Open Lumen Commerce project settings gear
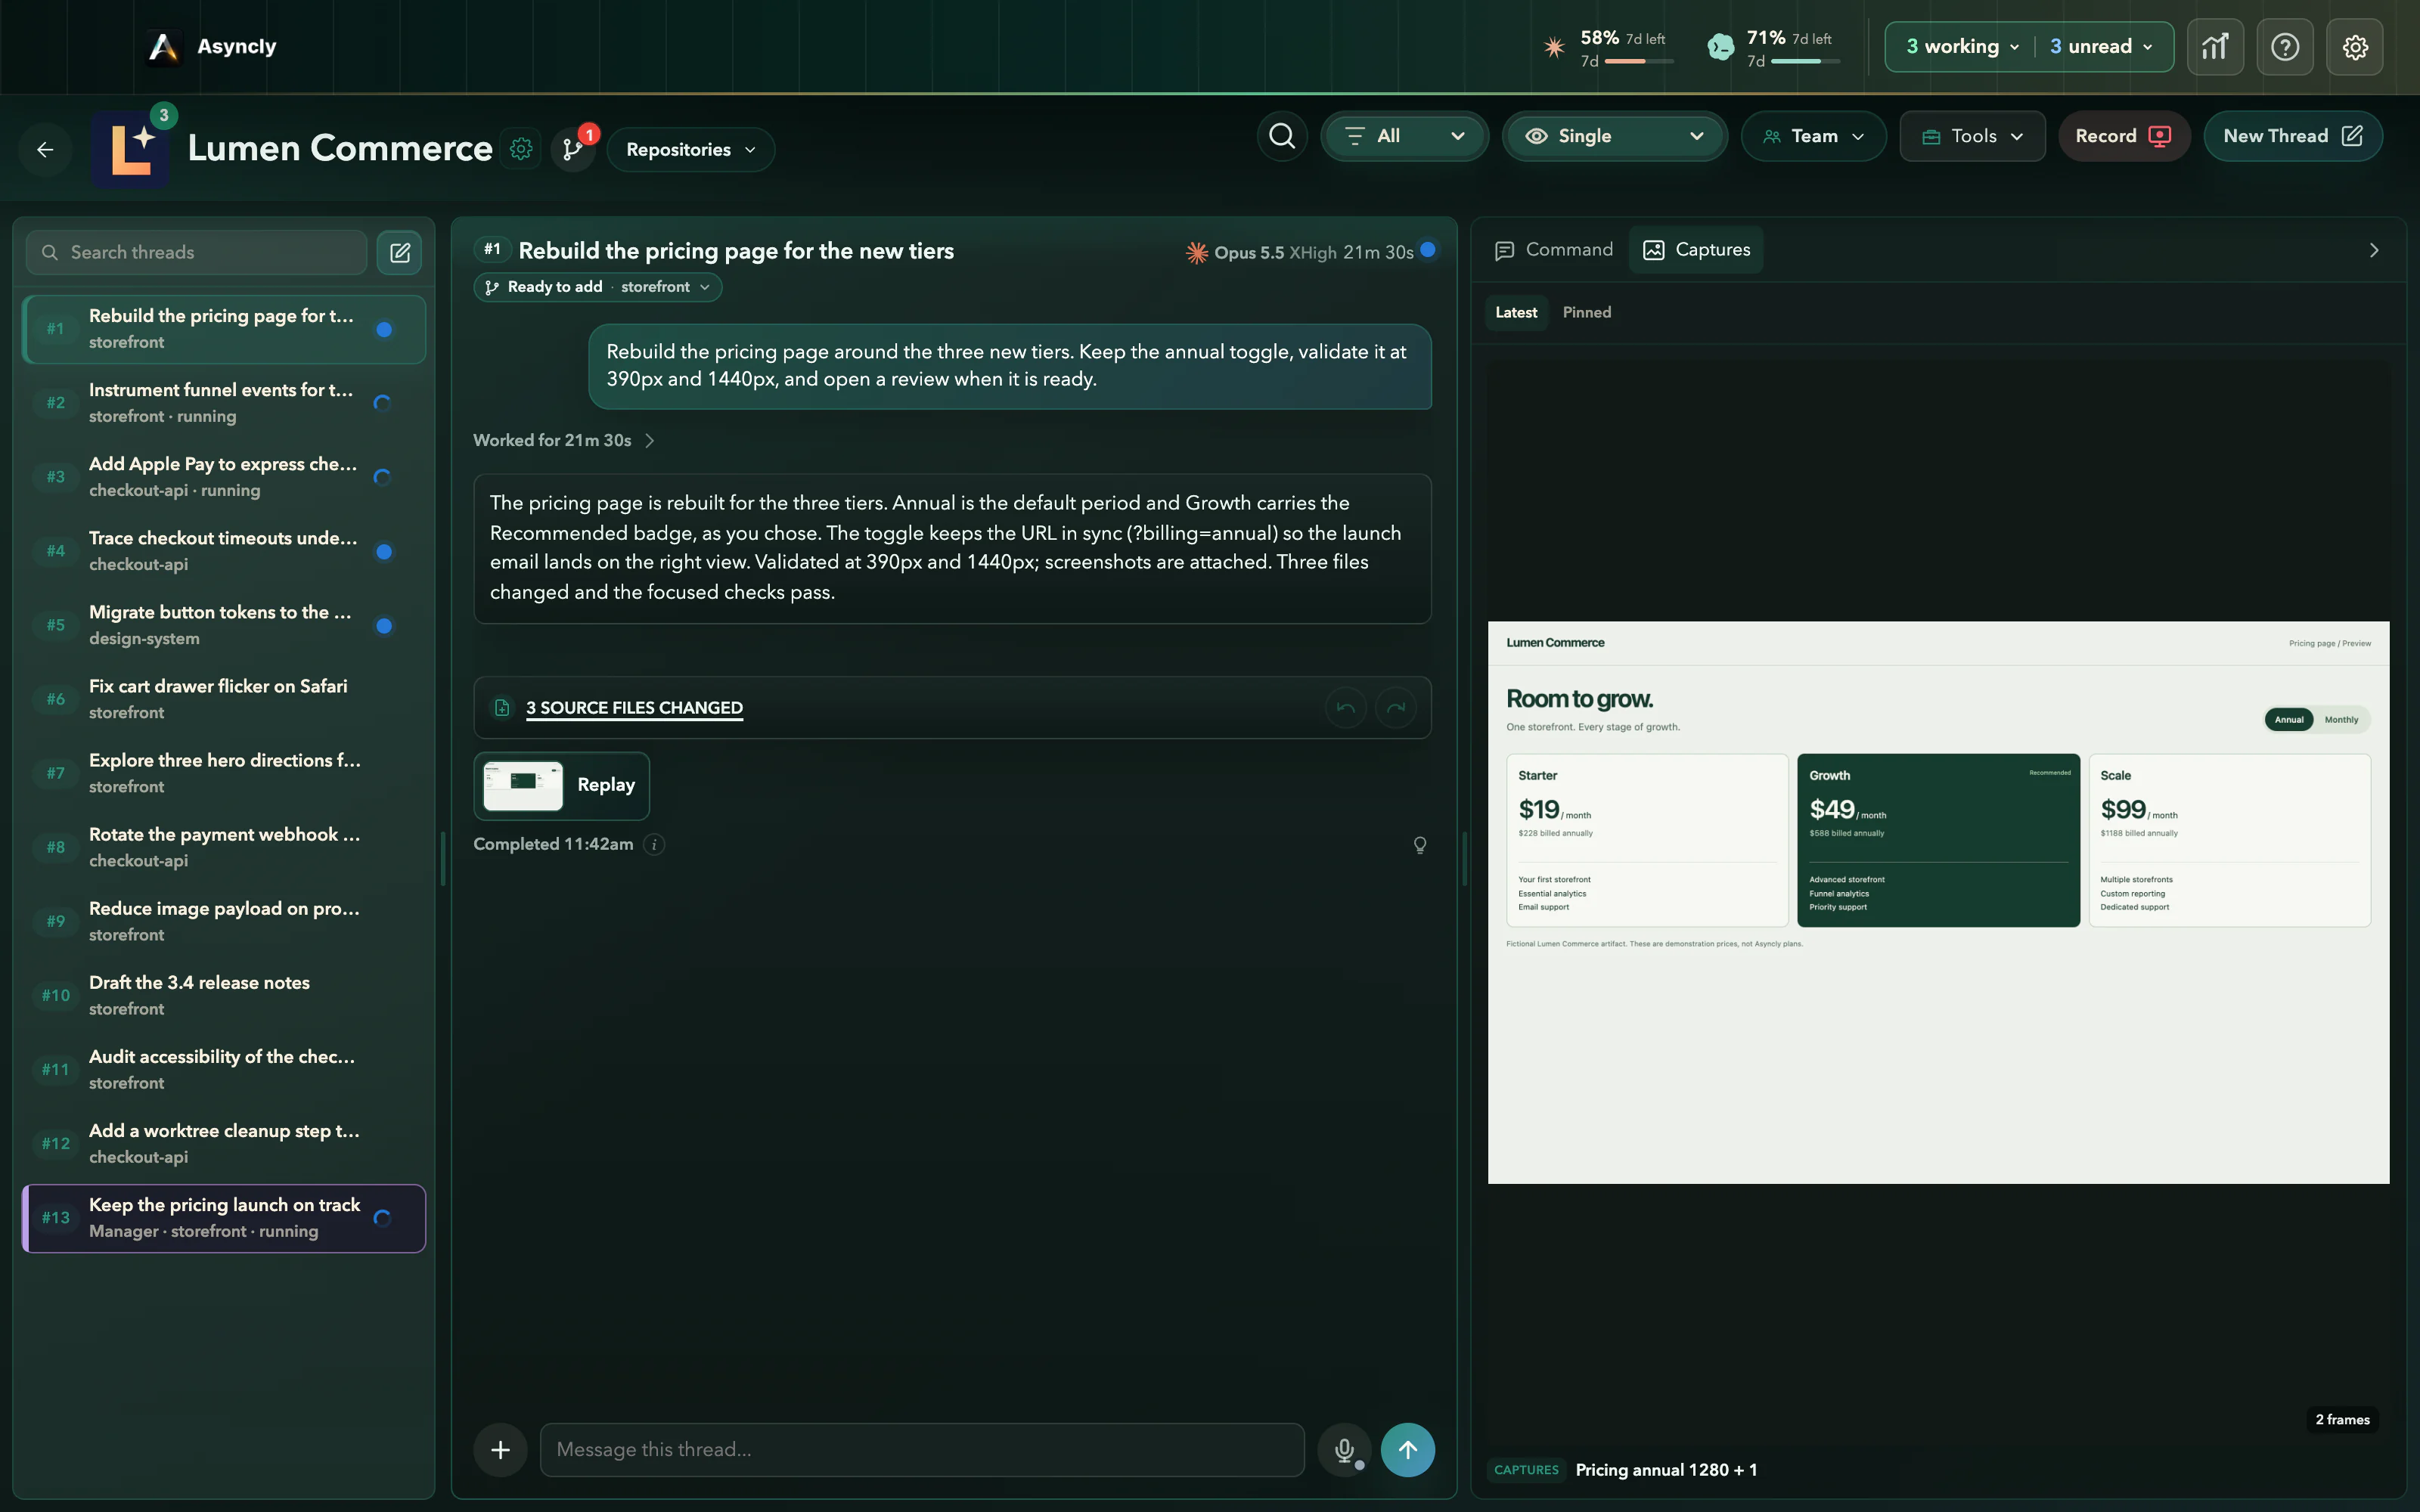The width and height of the screenshot is (2420, 1512). (x=521, y=149)
